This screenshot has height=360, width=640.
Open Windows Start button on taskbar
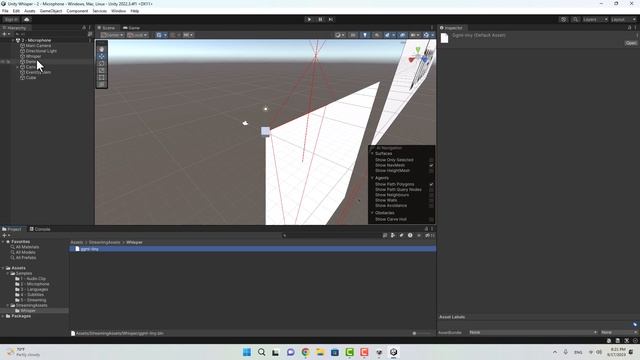[247, 352]
